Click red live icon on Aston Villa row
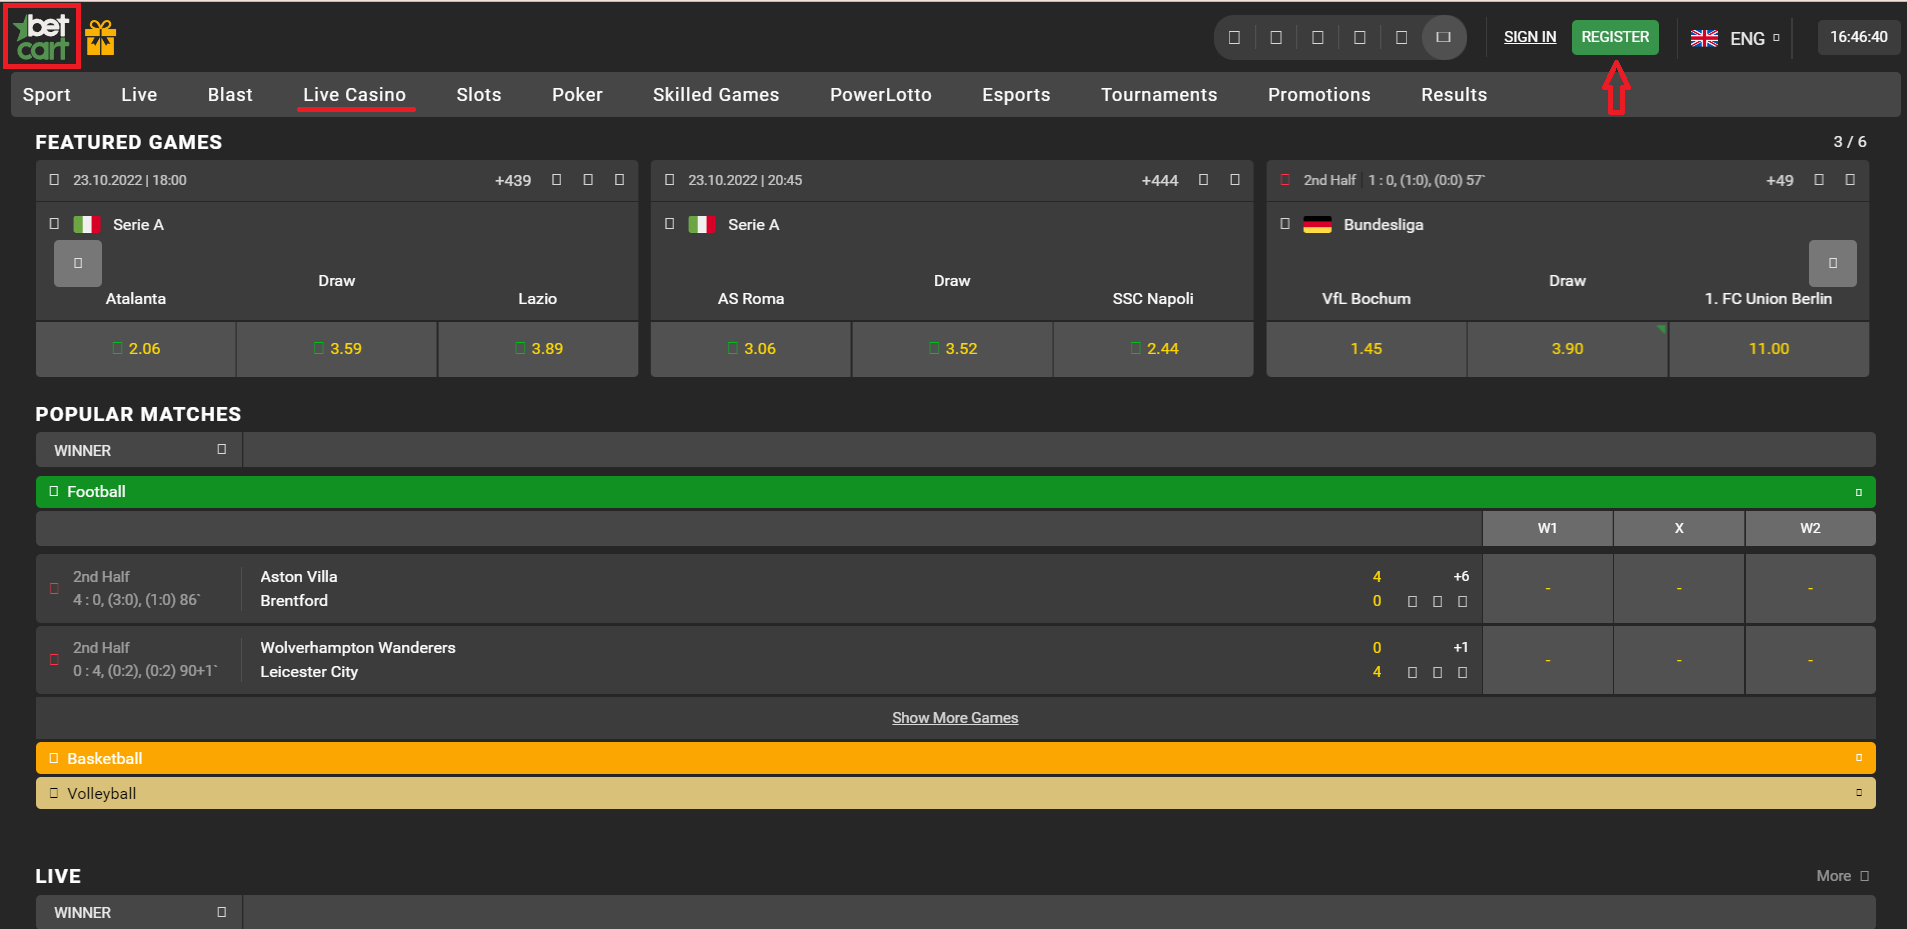Image resolution: width=1907 pixels, height=929 pixels. coord(54,588)
